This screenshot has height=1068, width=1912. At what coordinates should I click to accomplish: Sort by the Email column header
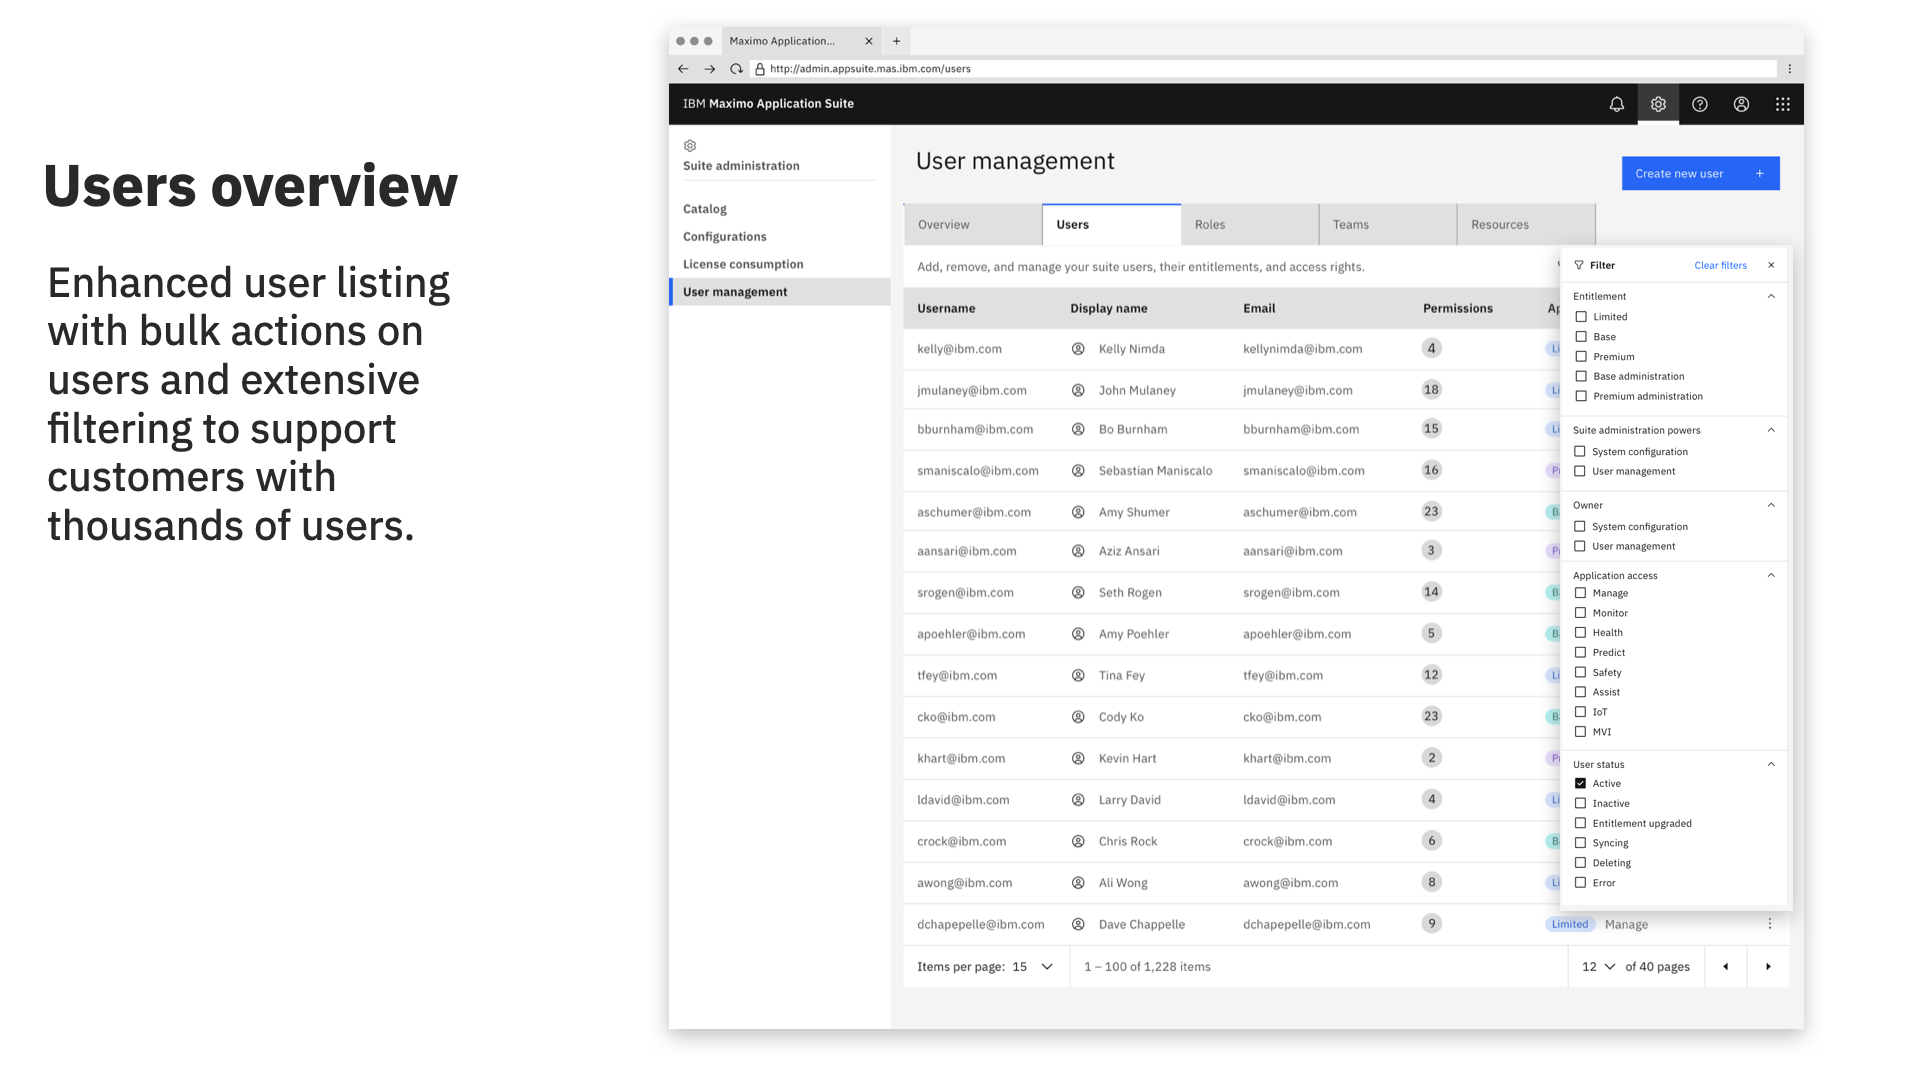click(x=1259, y=308)
